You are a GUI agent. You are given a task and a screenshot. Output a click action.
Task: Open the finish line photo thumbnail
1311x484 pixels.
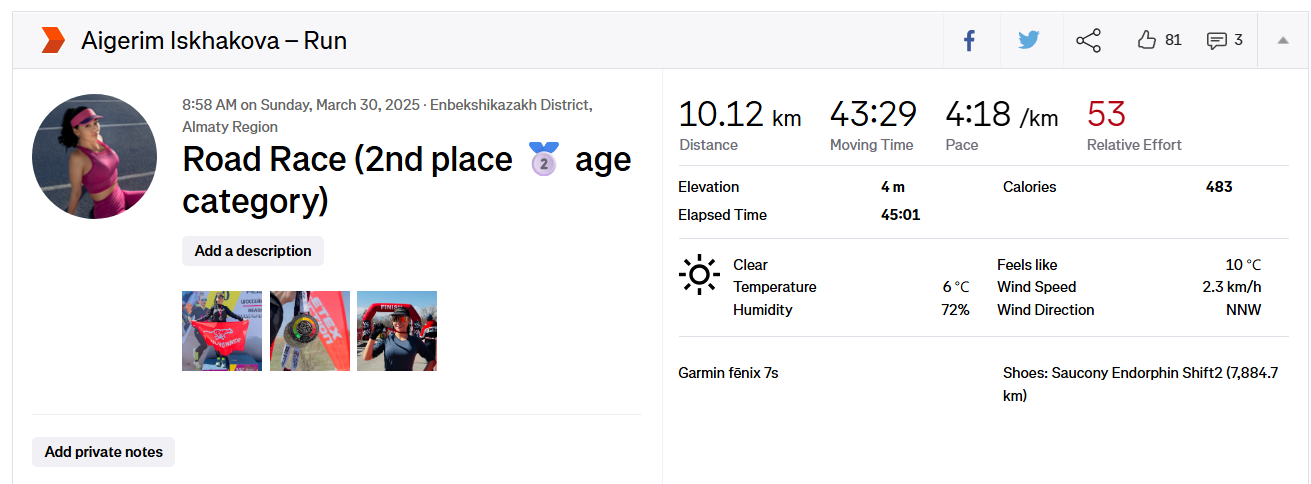(397, 331)
